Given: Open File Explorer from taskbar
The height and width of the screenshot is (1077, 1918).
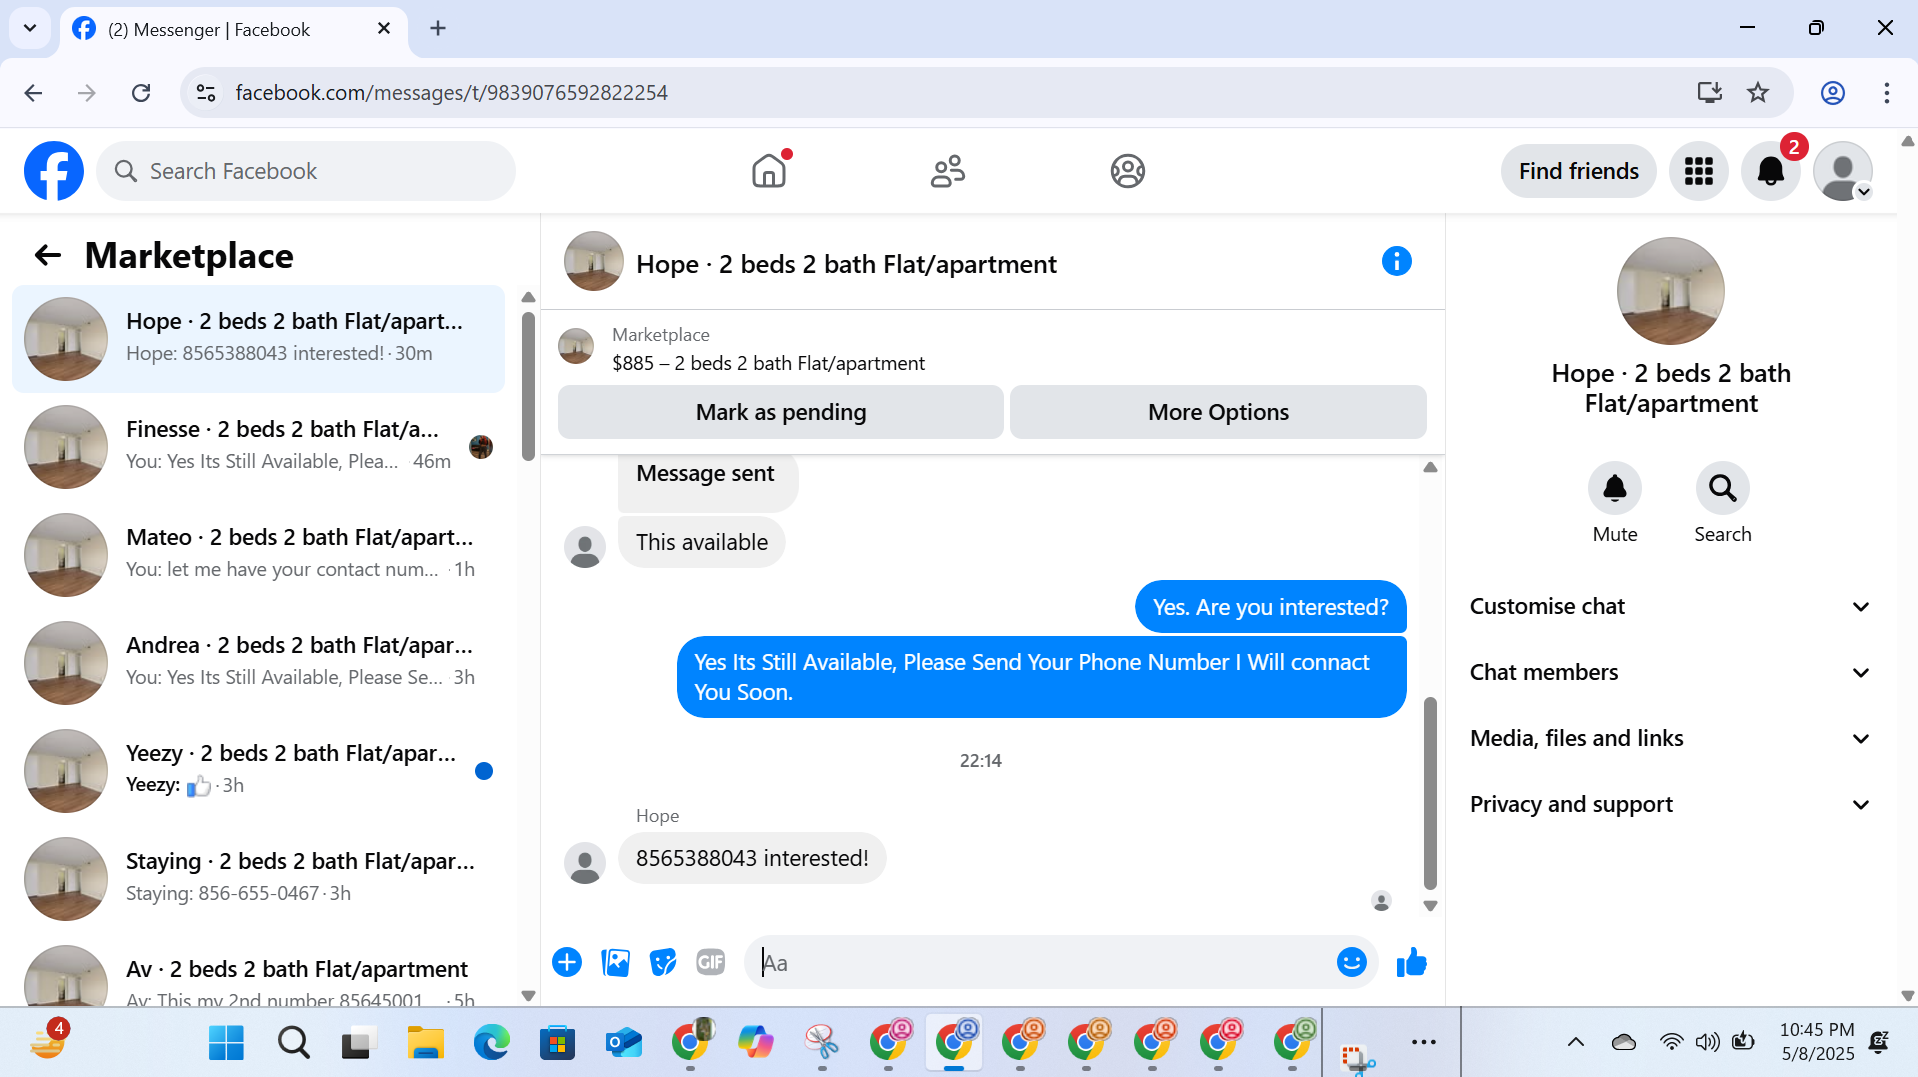Looking at the screenshot, I should click(x=425, y=1043).
